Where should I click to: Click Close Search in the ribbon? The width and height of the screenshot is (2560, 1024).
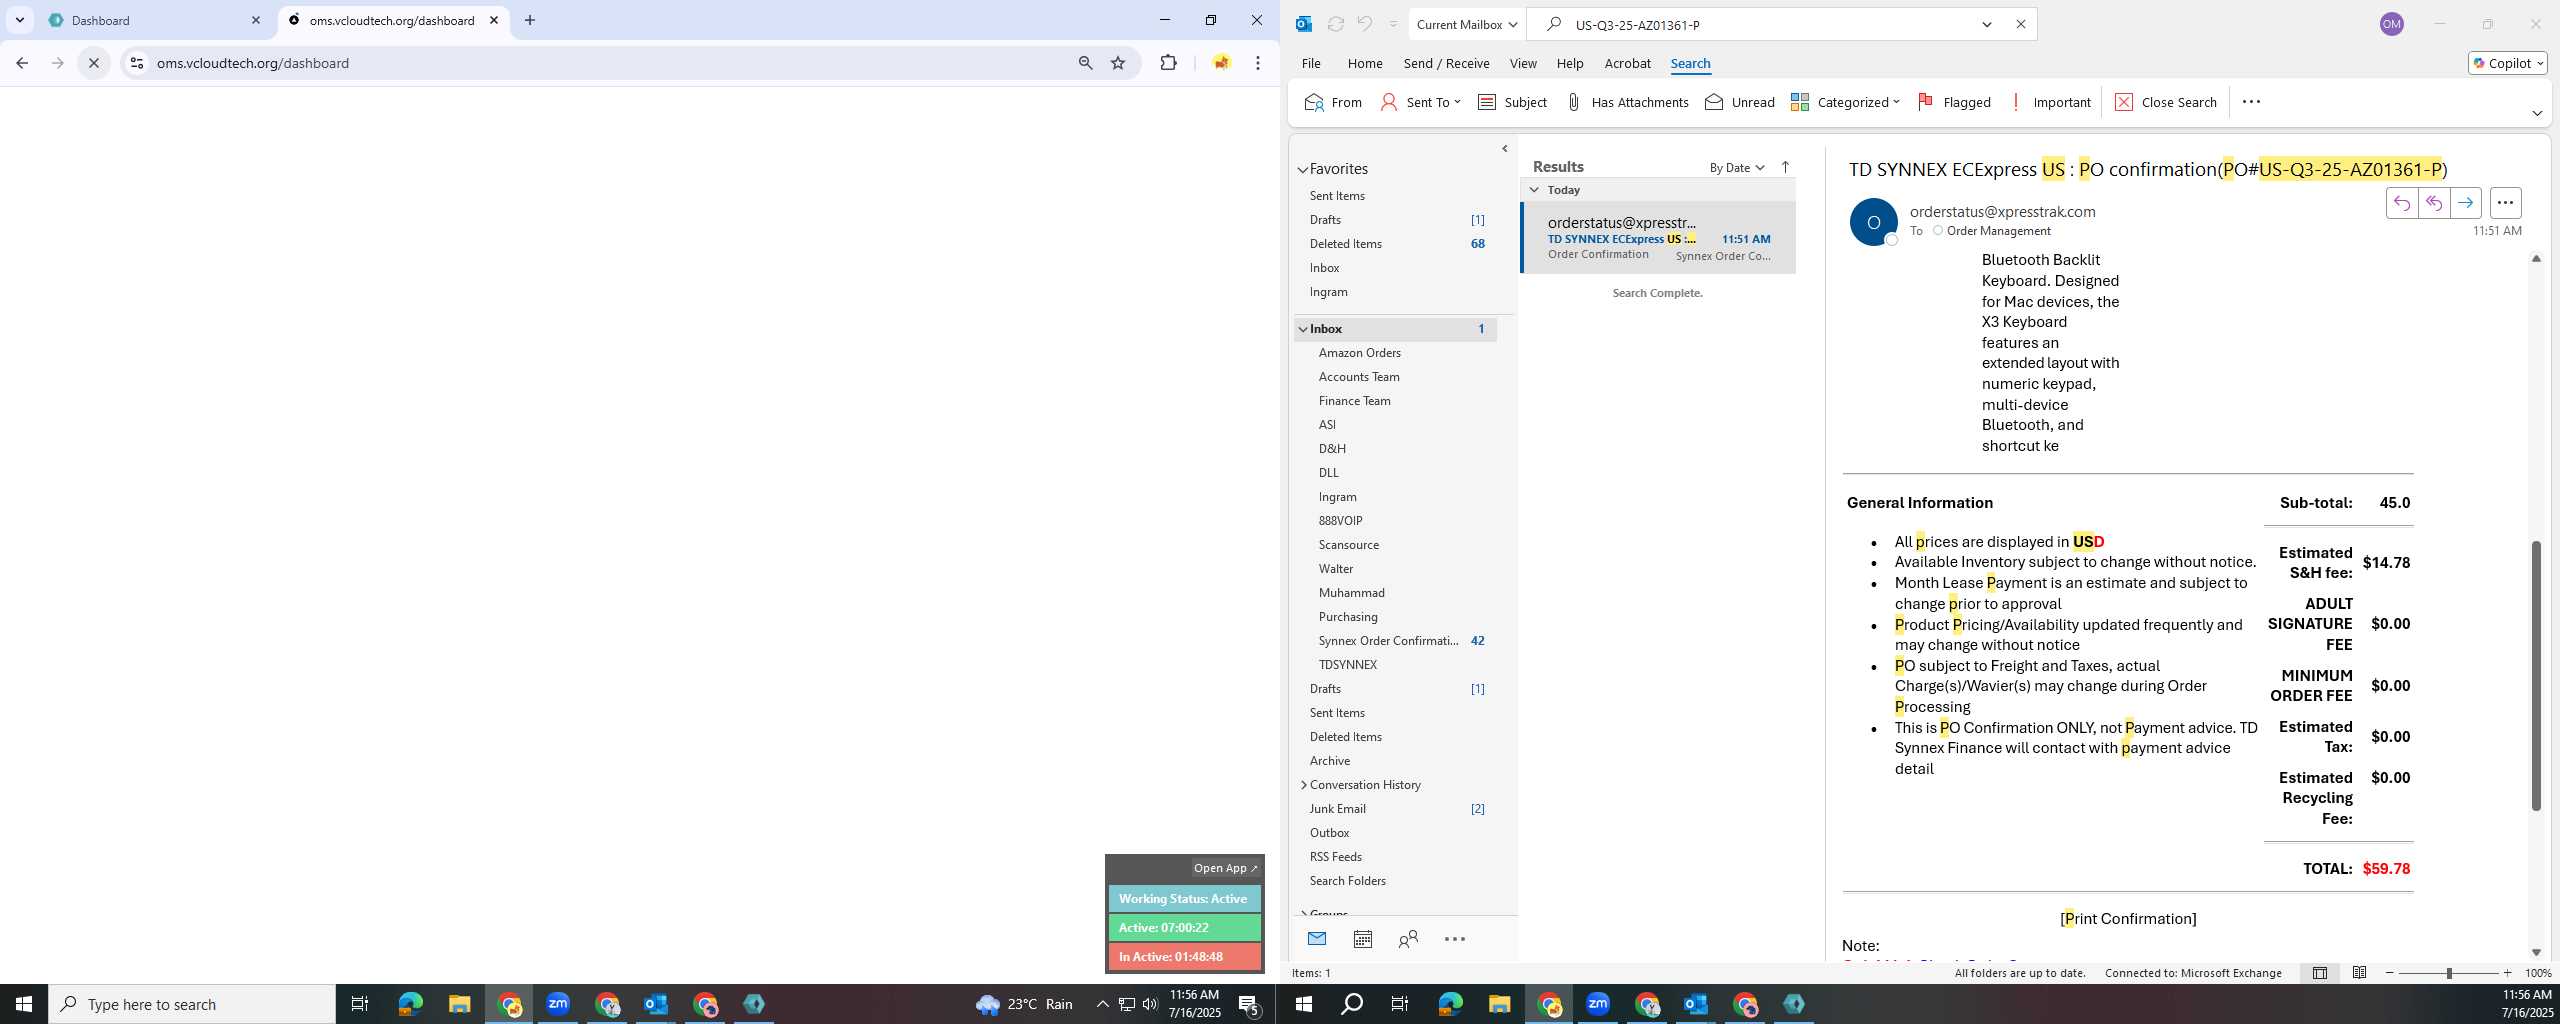point(2165,102)
